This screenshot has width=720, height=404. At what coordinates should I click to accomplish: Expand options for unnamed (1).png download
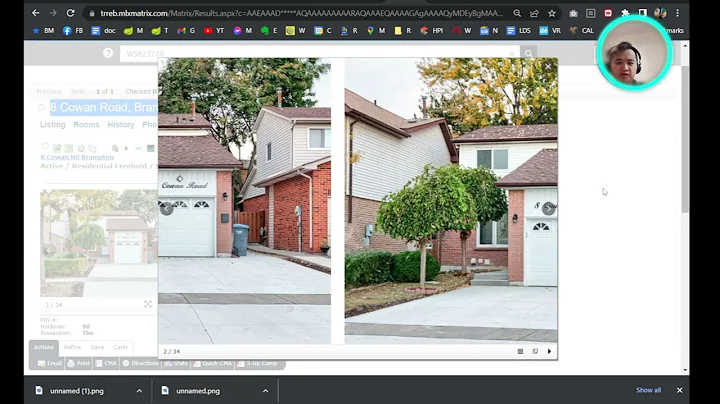coord(139,391)
